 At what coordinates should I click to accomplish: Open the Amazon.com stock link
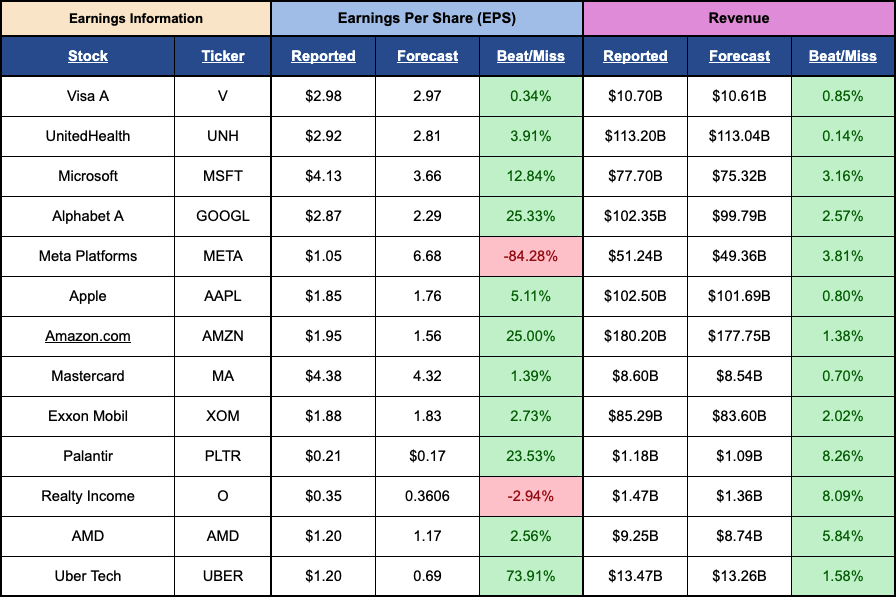click(88, 336)
